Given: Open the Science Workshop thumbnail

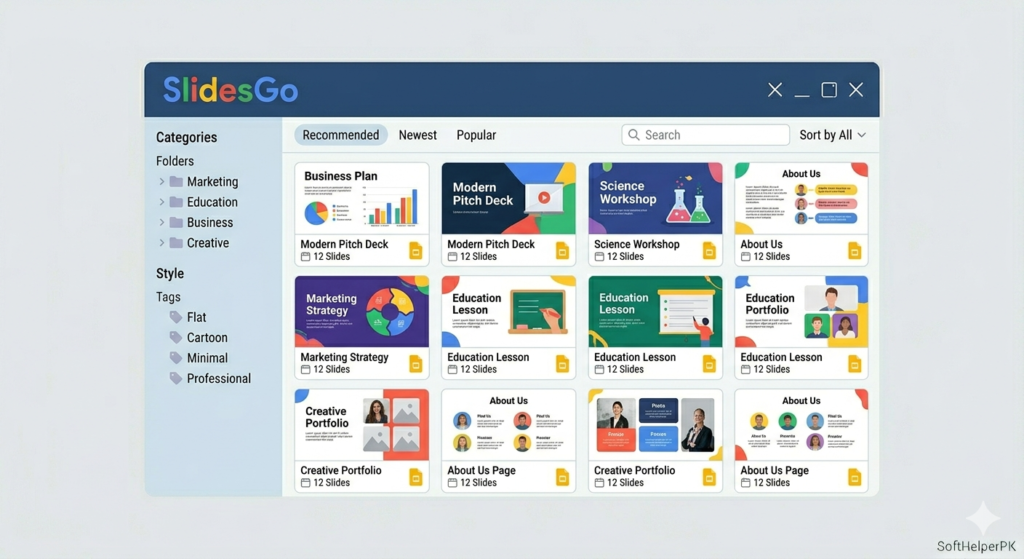Looking at the screenshot, I should click(x=655, y=199).
